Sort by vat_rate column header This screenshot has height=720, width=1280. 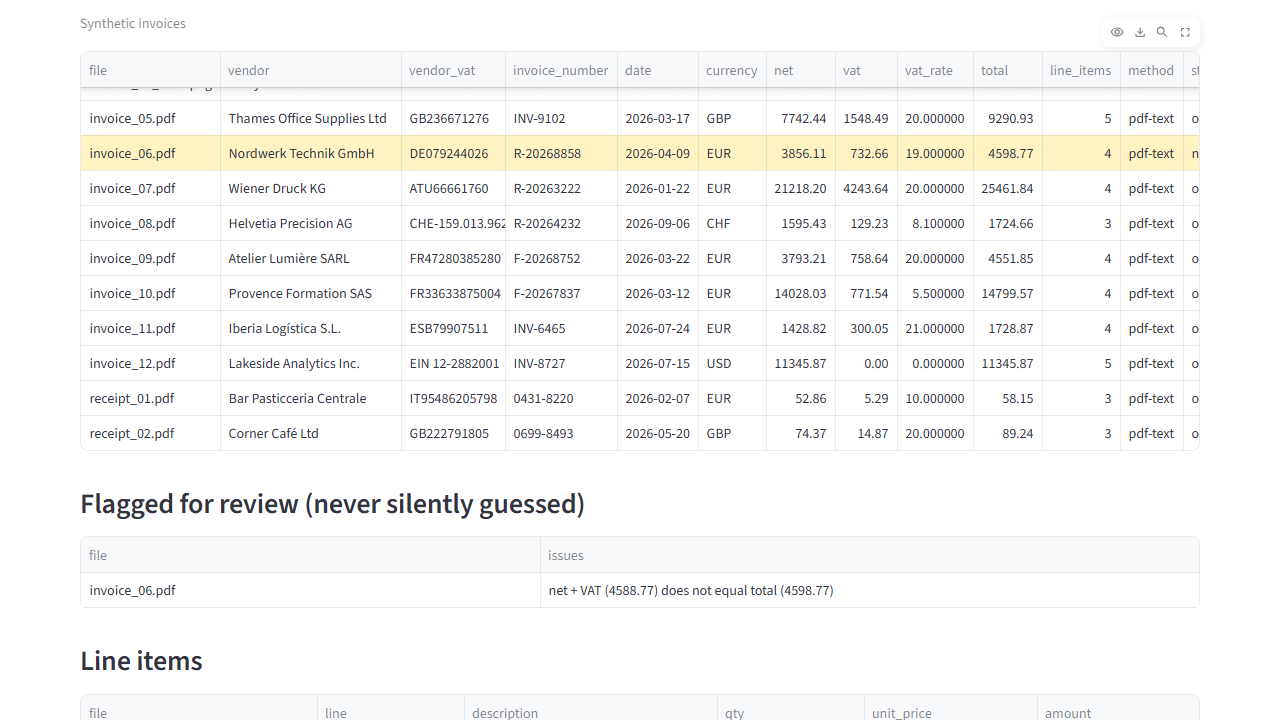tap(935, 70)
